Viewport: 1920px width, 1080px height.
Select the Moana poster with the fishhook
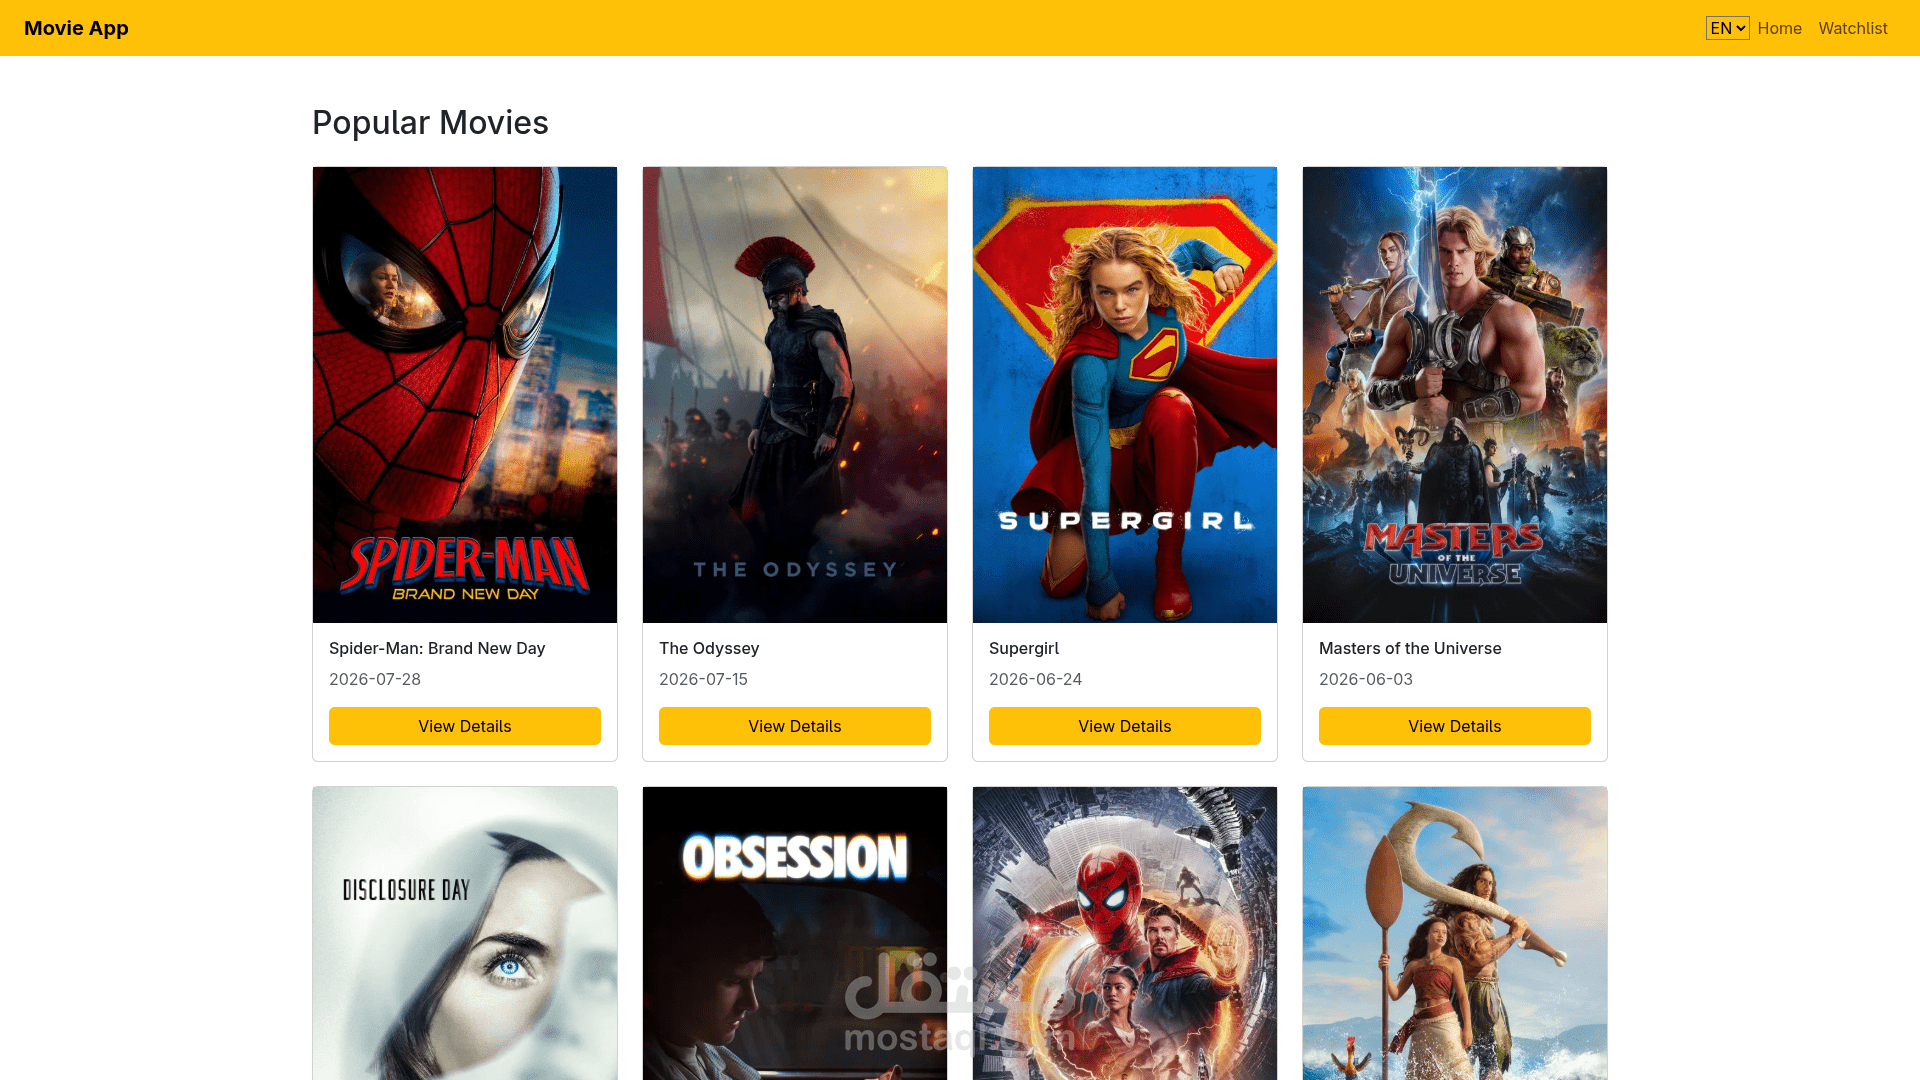click(1455, 933)
